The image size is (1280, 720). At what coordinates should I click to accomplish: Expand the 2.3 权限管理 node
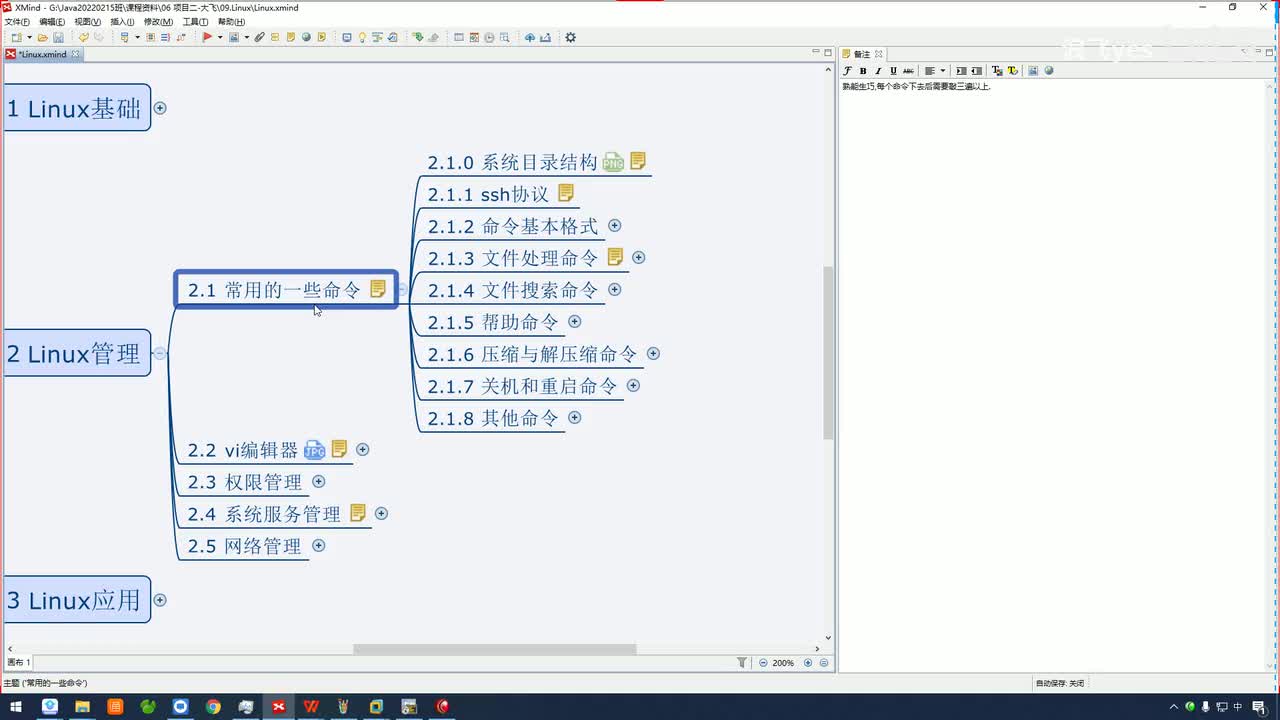[319, 481]
